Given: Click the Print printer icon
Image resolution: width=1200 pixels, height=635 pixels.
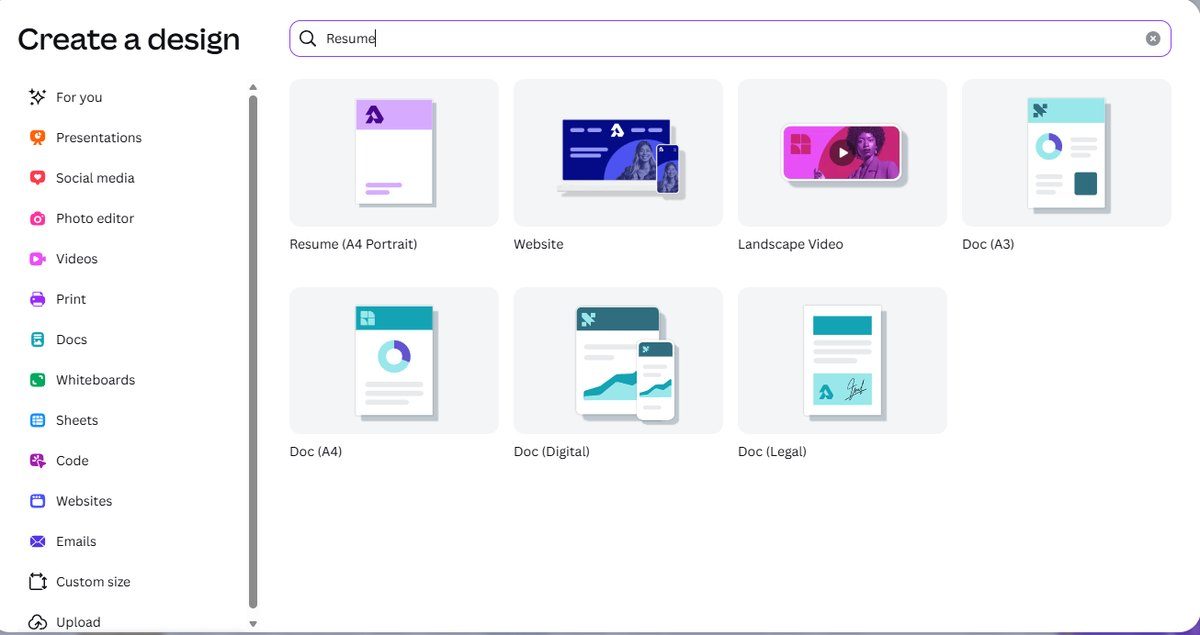Looking at the screenshot, I should pyautogui.click(x=38, y=299).
